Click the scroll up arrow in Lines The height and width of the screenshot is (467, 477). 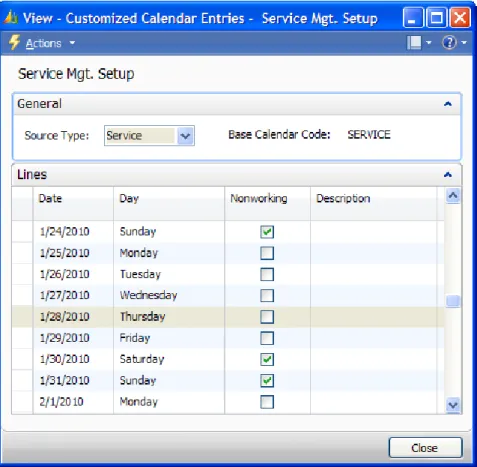pos(453,196)
